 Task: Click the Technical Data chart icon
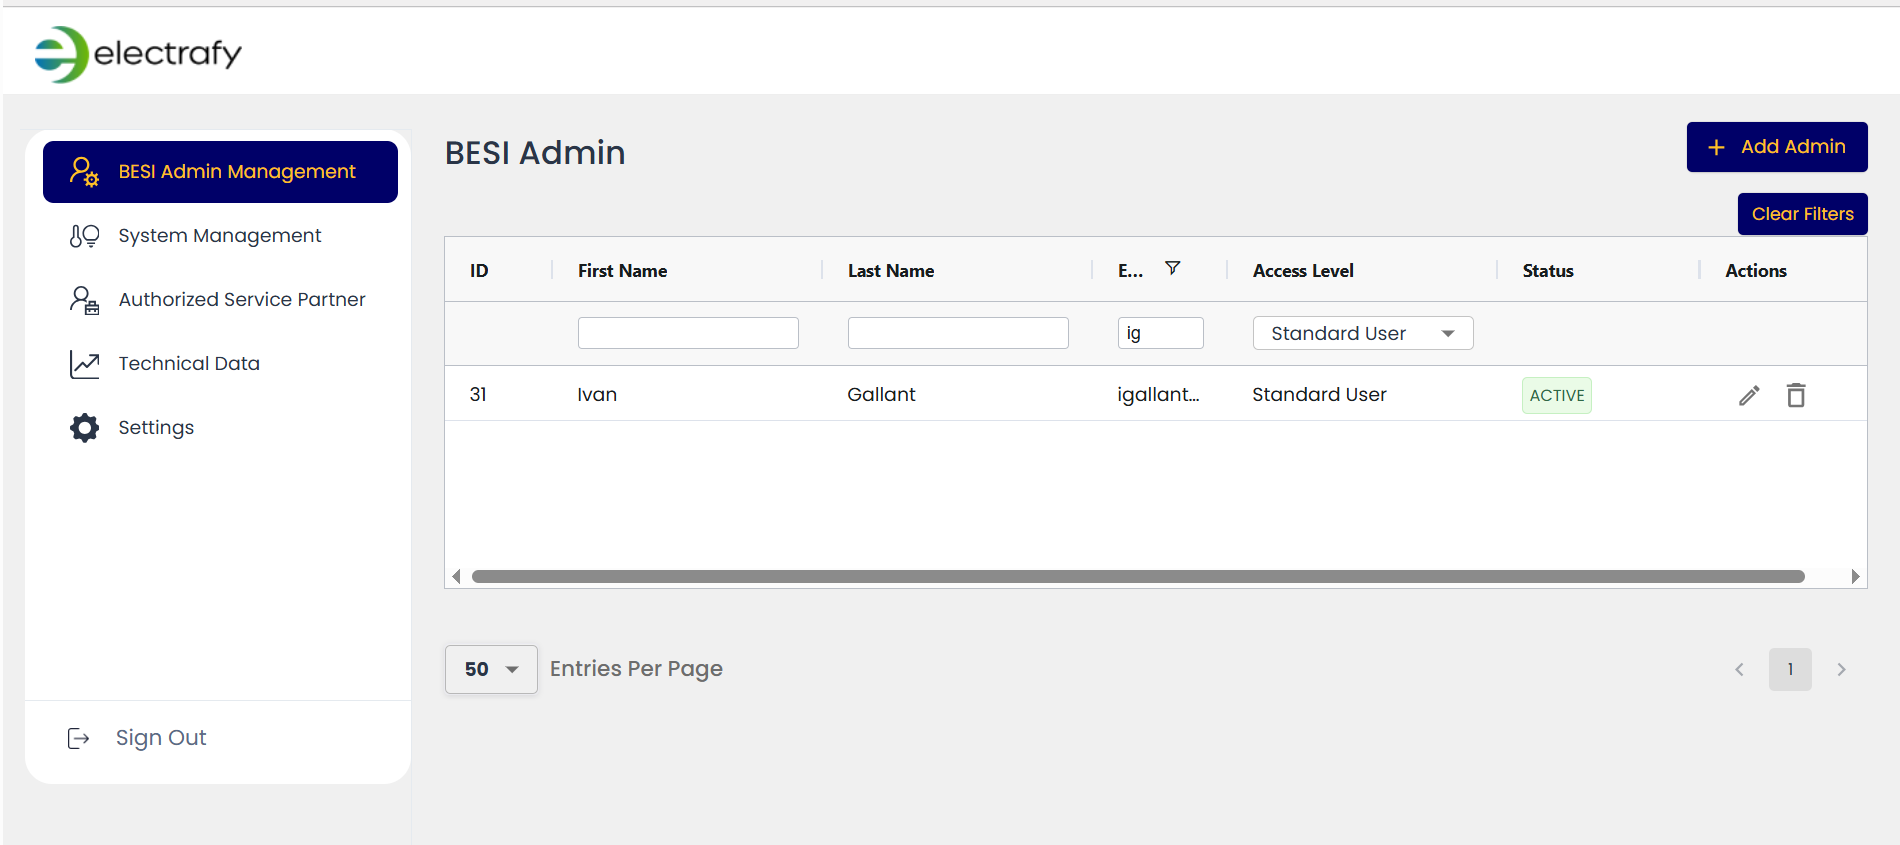(x=84, y=364)
